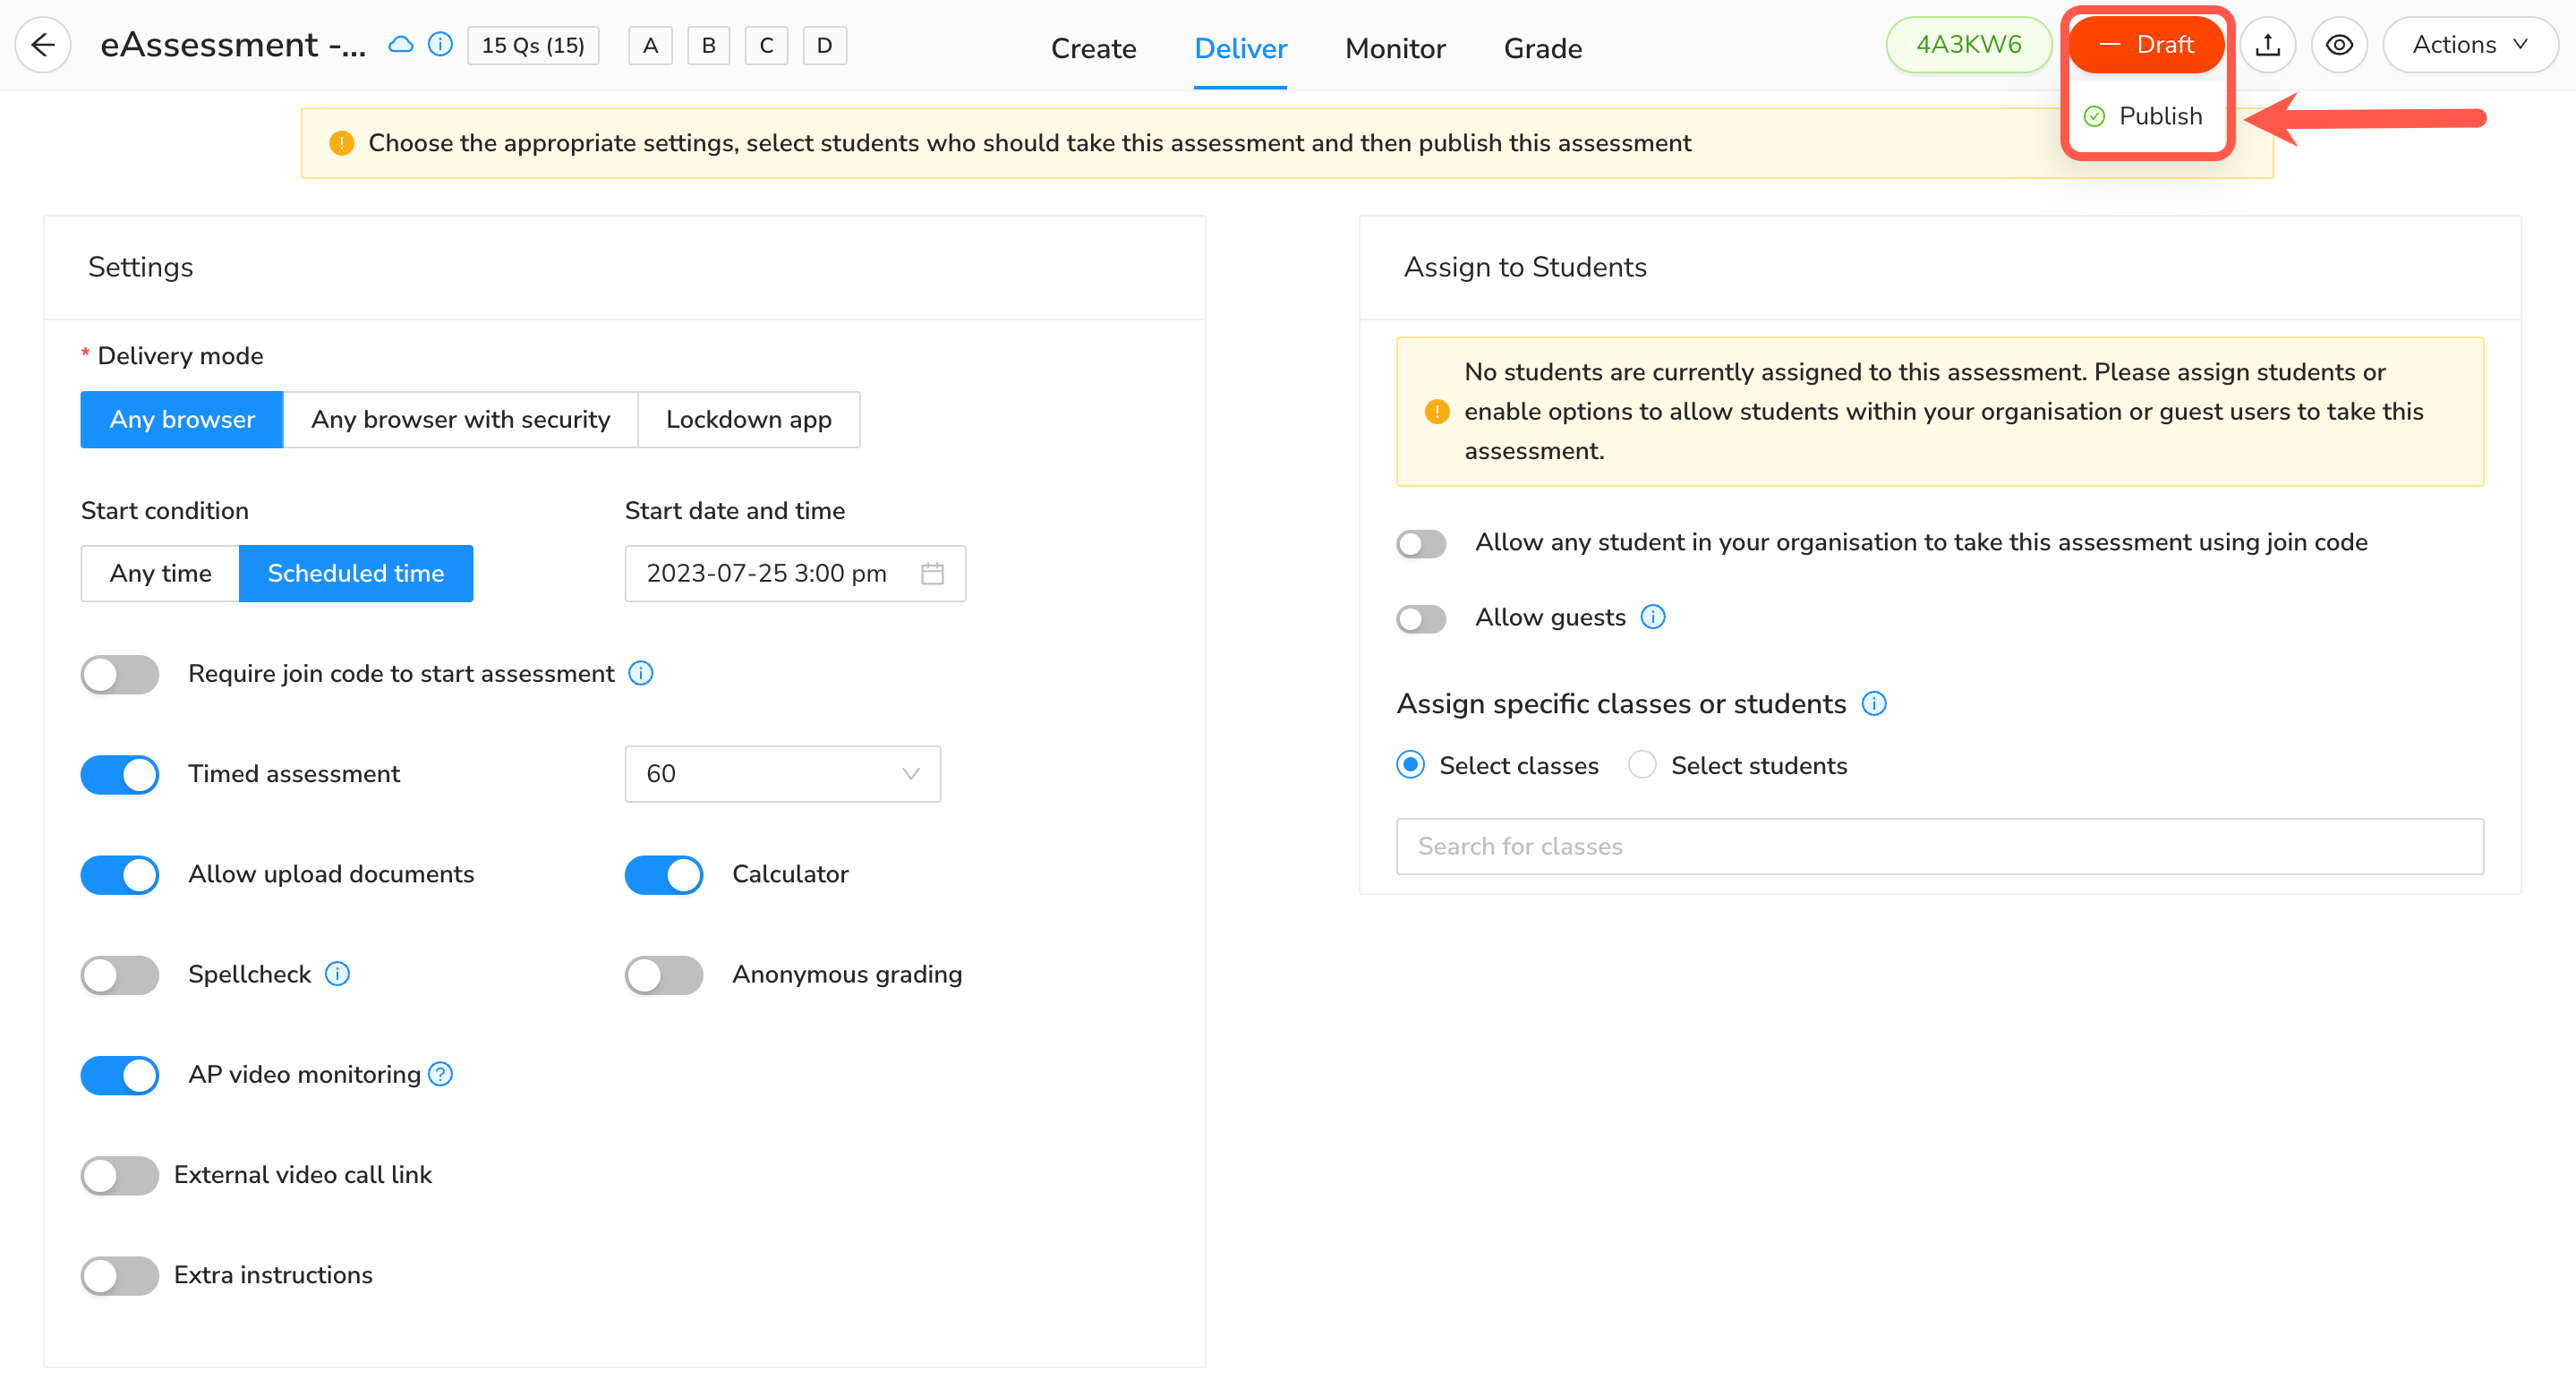Open the Draft status dropdown
The width and height of the screenshot is (2576, 1396).
pos(2146,45)
